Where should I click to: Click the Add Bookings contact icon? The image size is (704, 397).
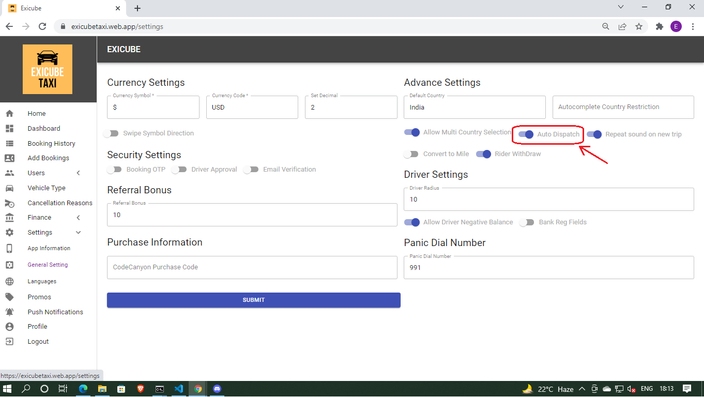pyautogui.click(x=9, y=158)
